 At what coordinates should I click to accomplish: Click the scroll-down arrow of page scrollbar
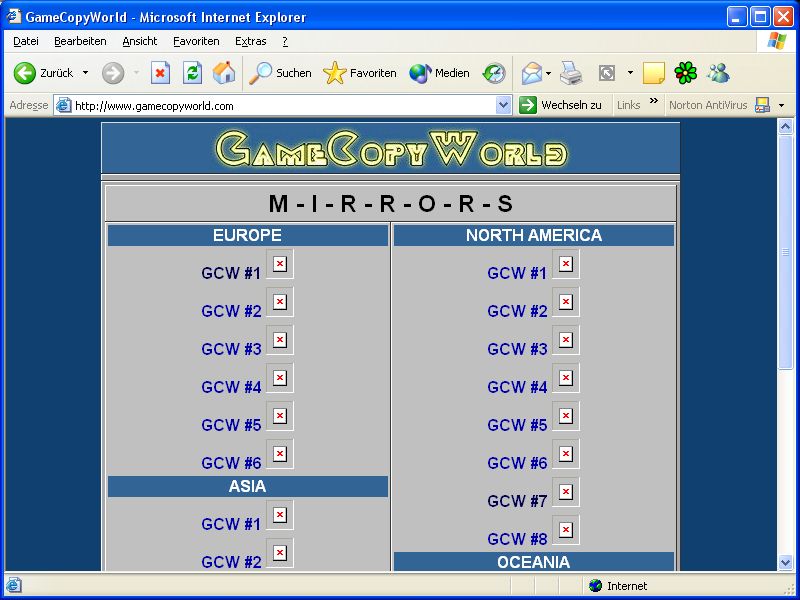click(785, 562)
